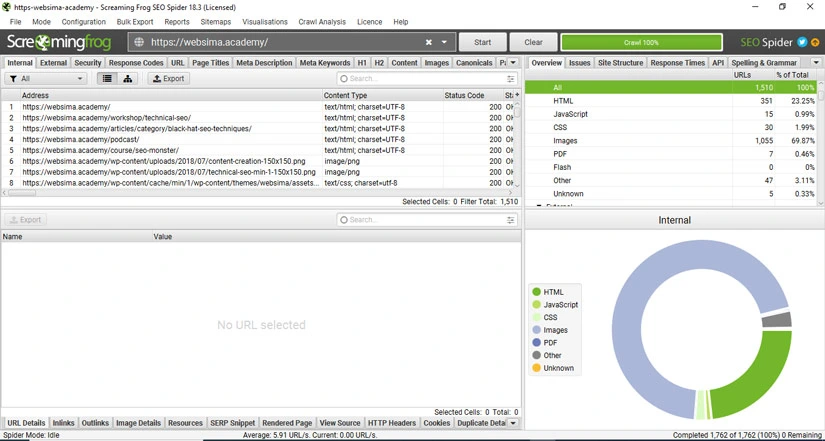
Task: Click the lower Search field
Action: pos(427,220)
